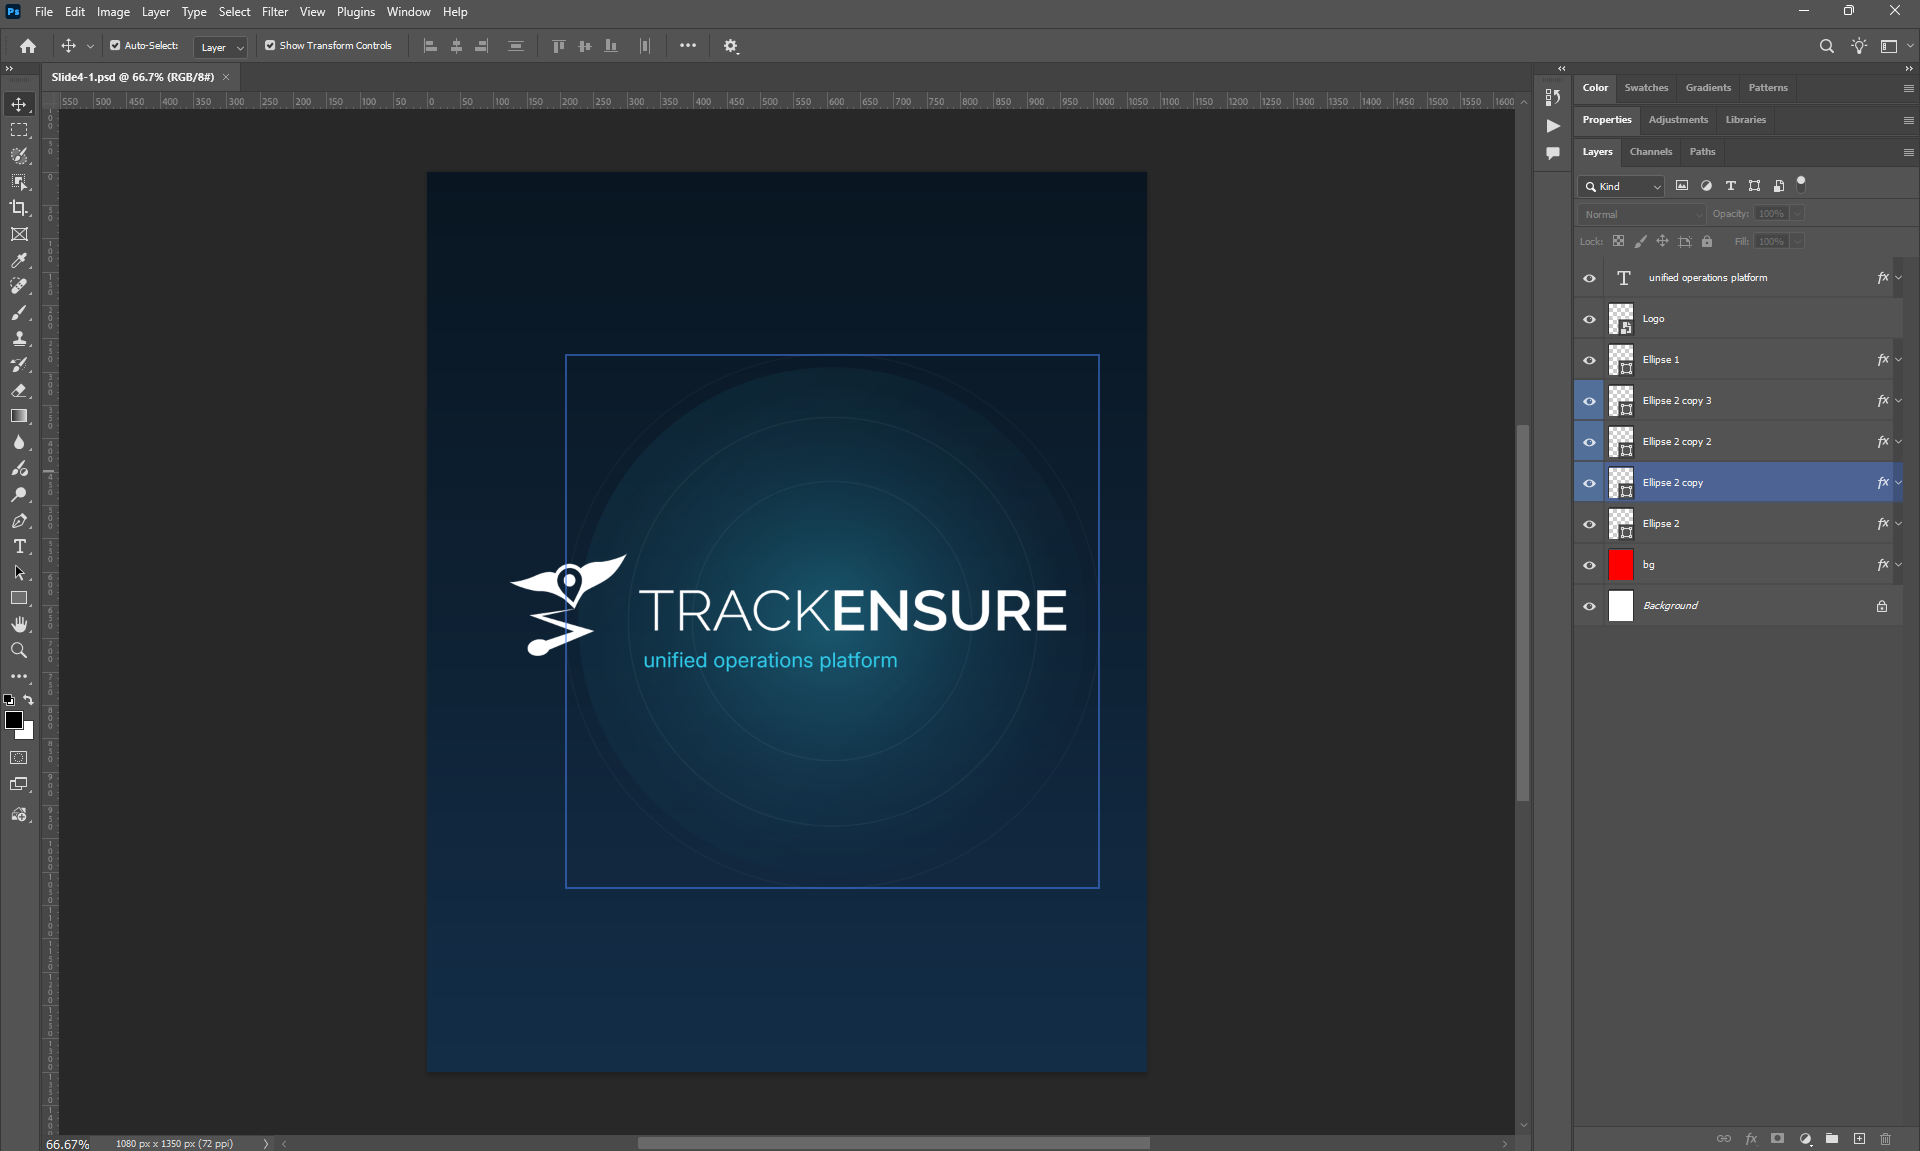Hide the Ellipse 1 layer

point(1589,360)
